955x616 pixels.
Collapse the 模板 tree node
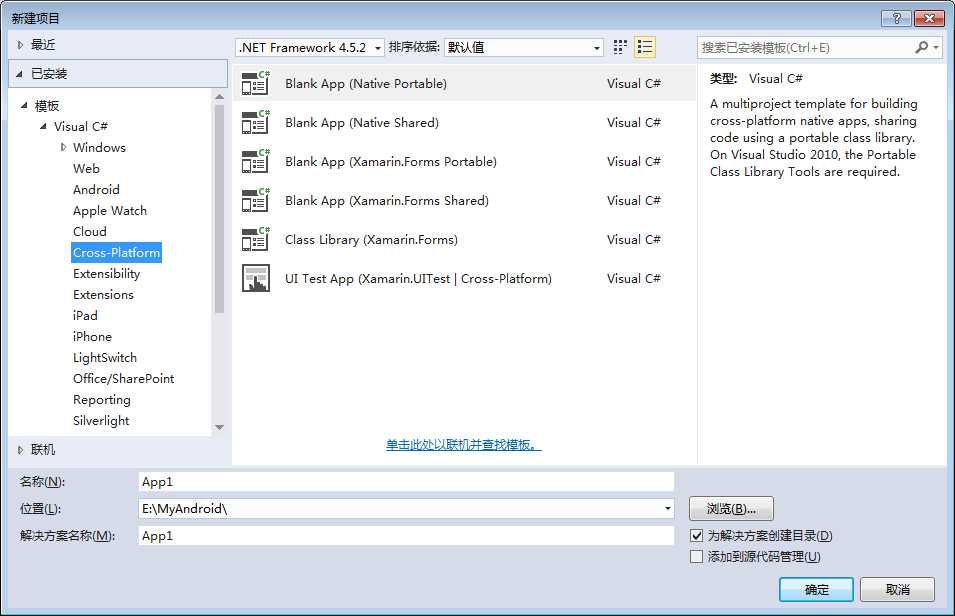pos(24,105)
